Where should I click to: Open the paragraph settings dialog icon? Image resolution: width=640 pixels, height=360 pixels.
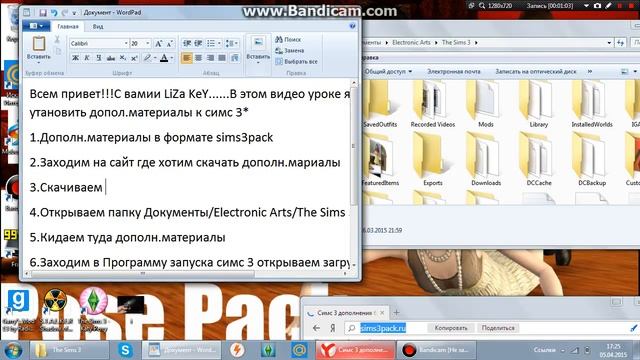pyautogui.click(x=235, y=58)
